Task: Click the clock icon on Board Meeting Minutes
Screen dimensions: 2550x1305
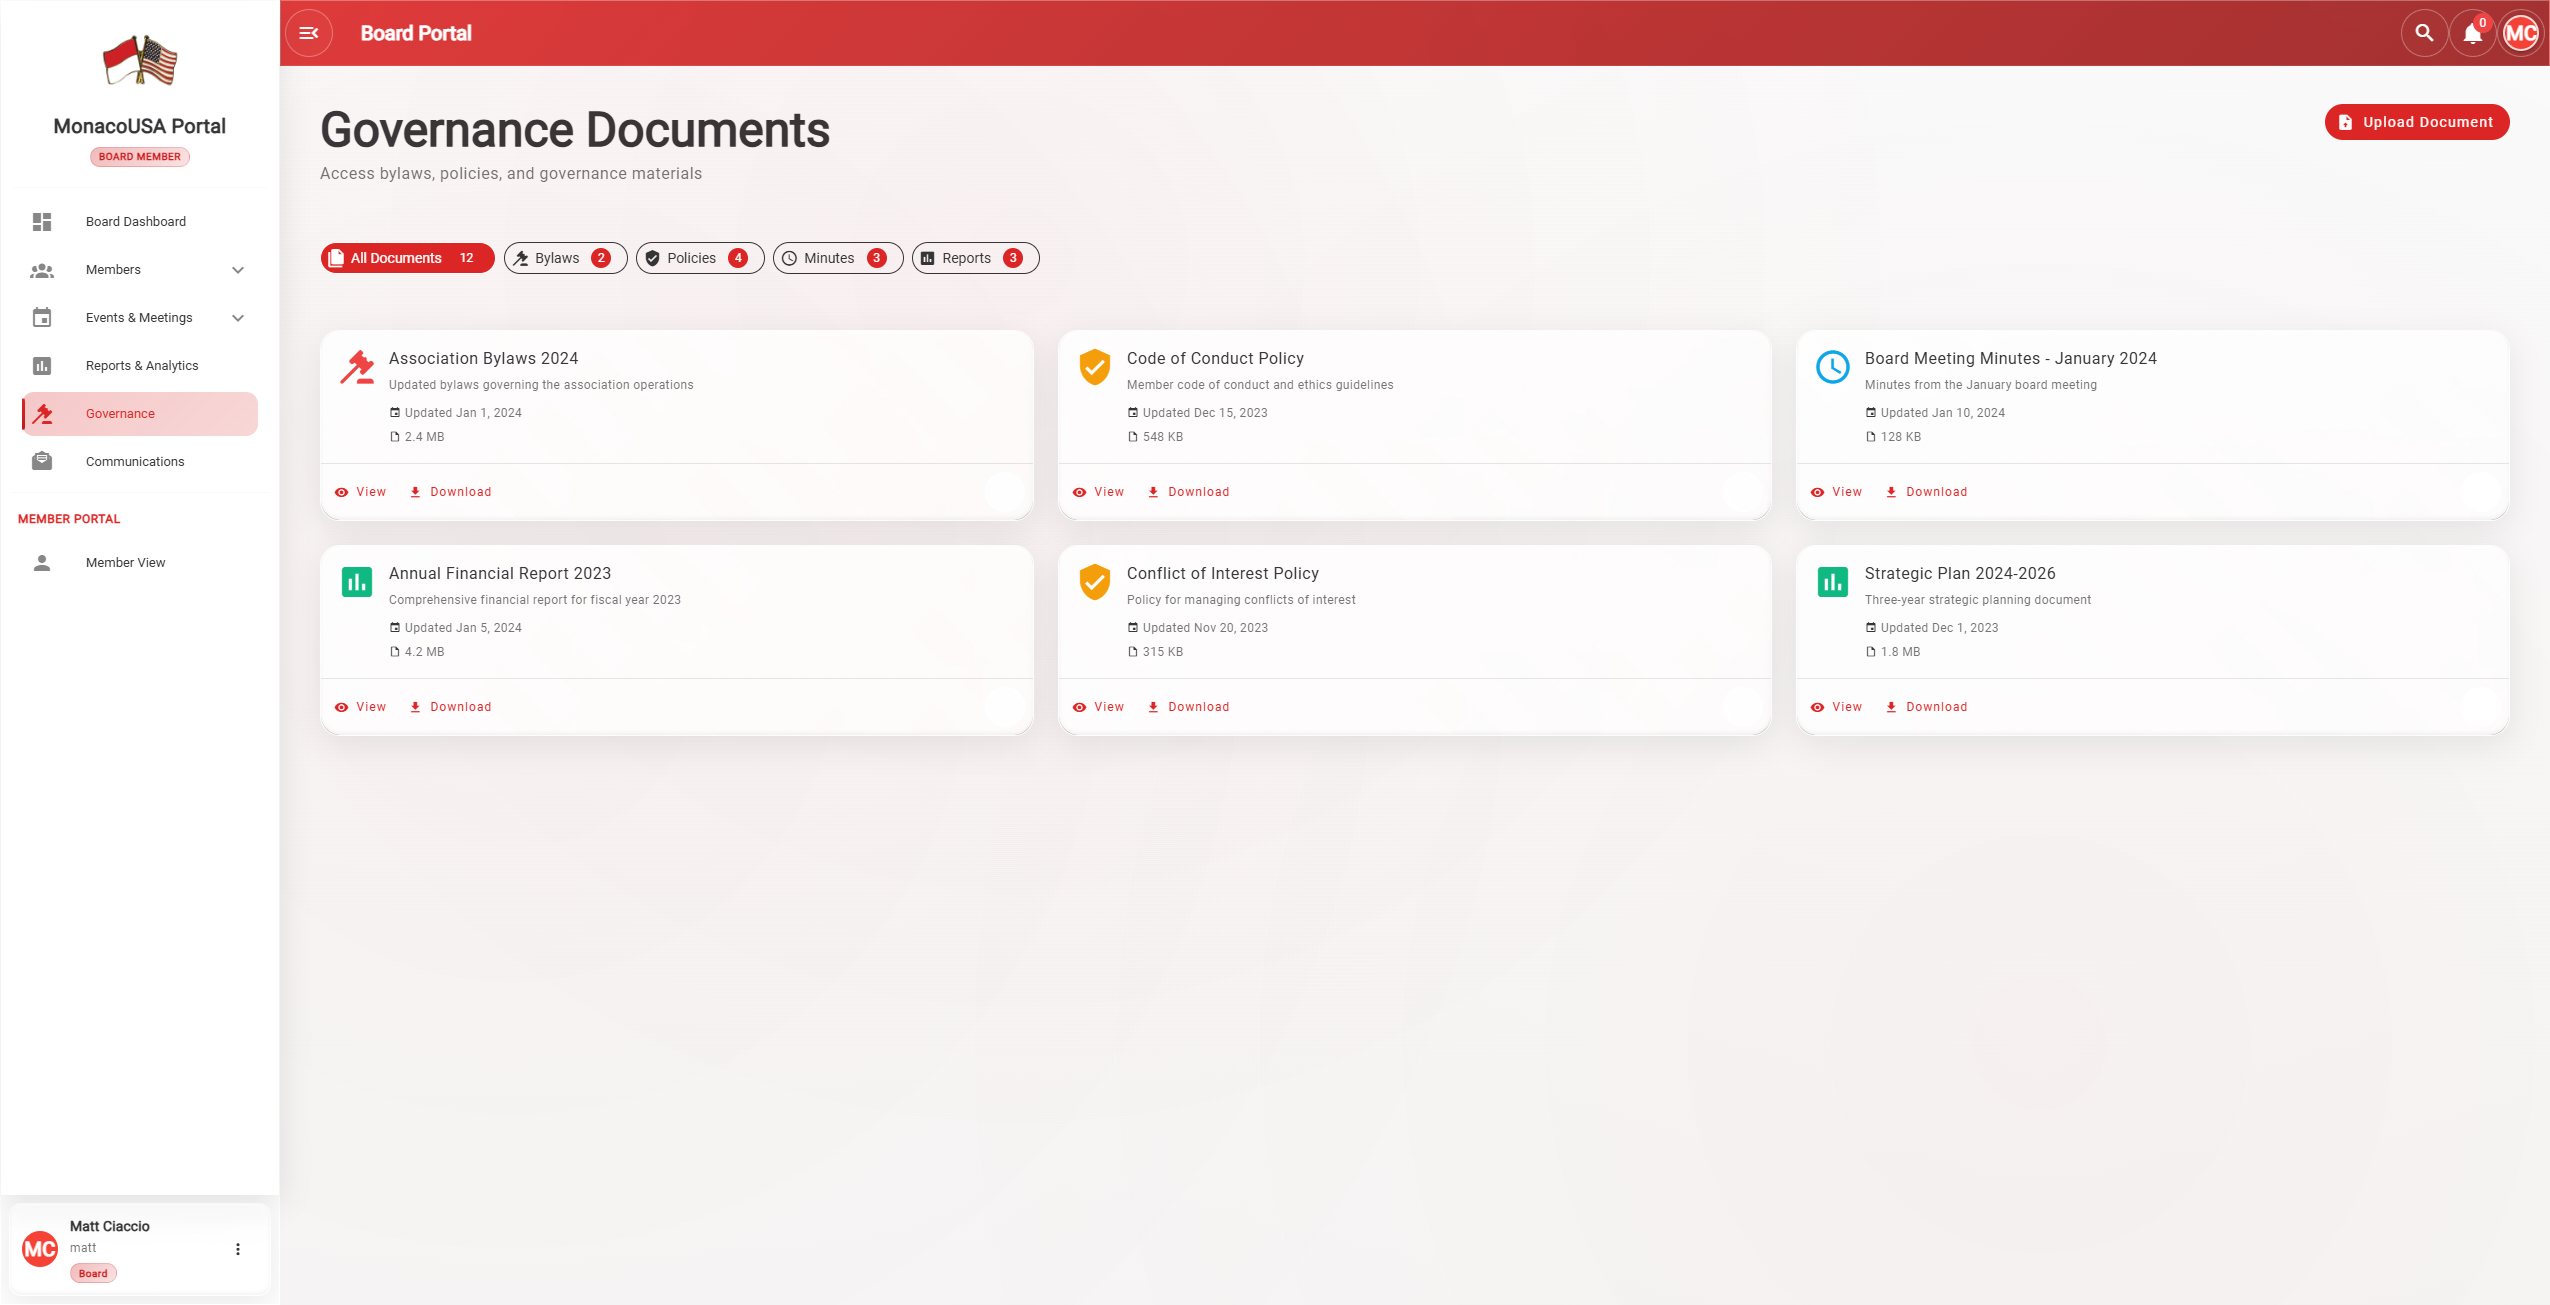Action: pos(1832,367)
